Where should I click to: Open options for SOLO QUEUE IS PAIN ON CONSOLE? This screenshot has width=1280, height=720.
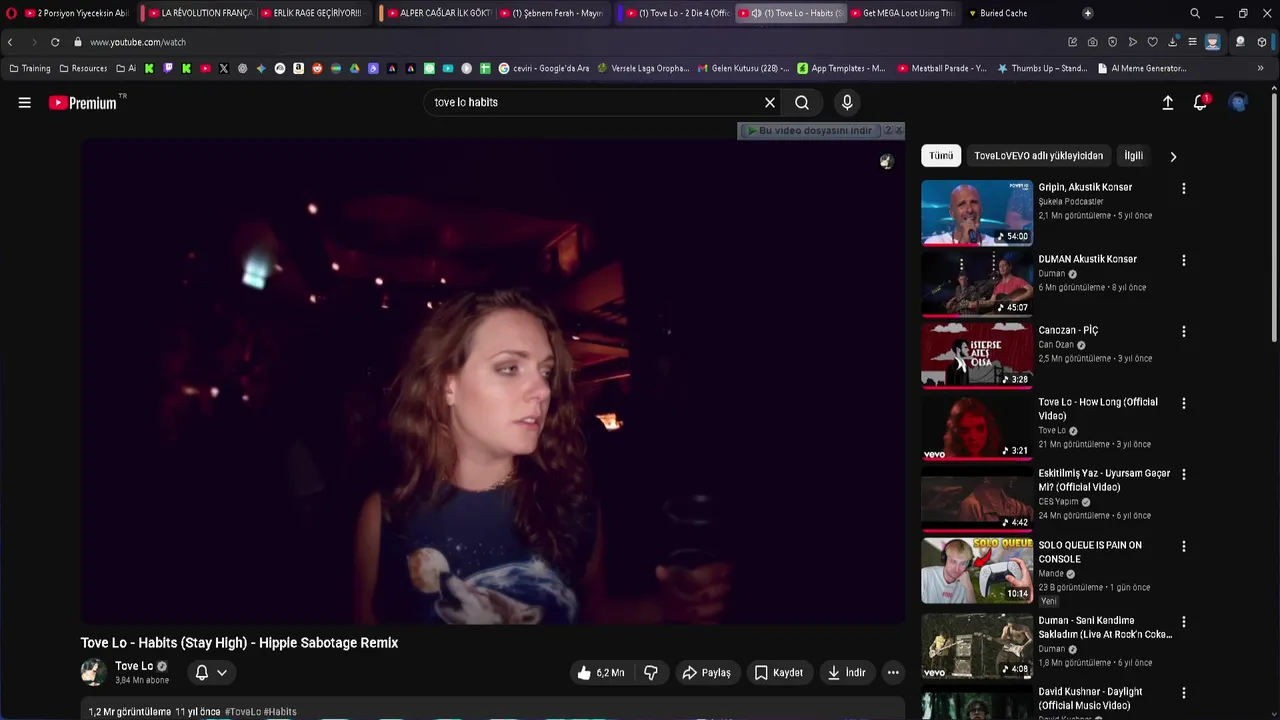pyautogui.click(x=1184, y=546)
